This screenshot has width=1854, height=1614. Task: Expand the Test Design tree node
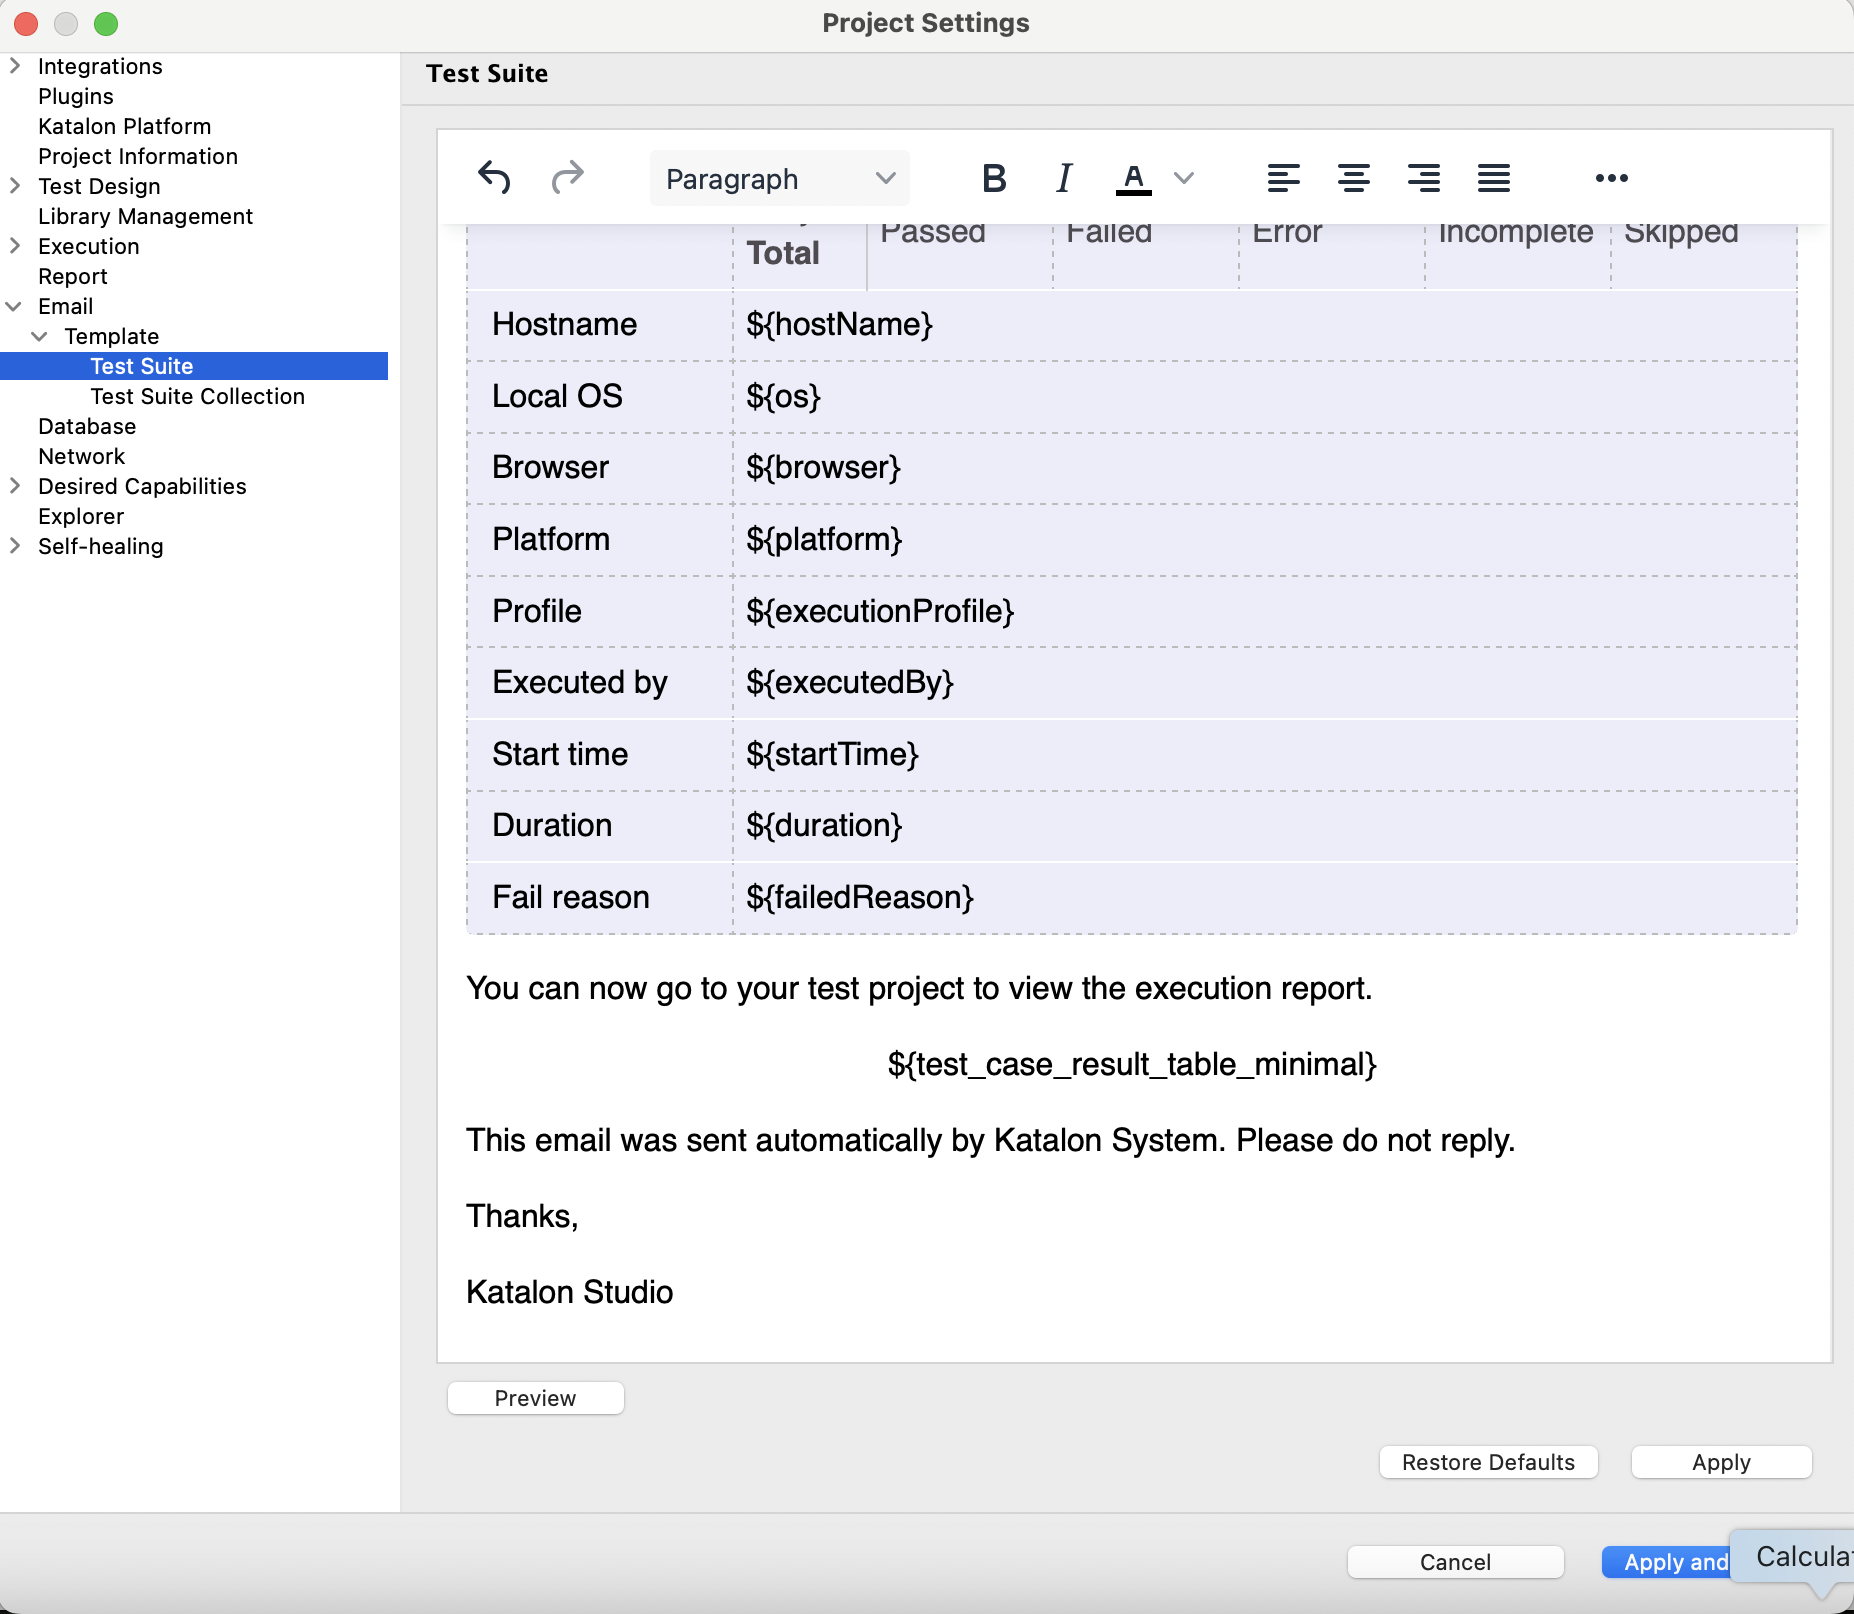click(x=14, y=186)
